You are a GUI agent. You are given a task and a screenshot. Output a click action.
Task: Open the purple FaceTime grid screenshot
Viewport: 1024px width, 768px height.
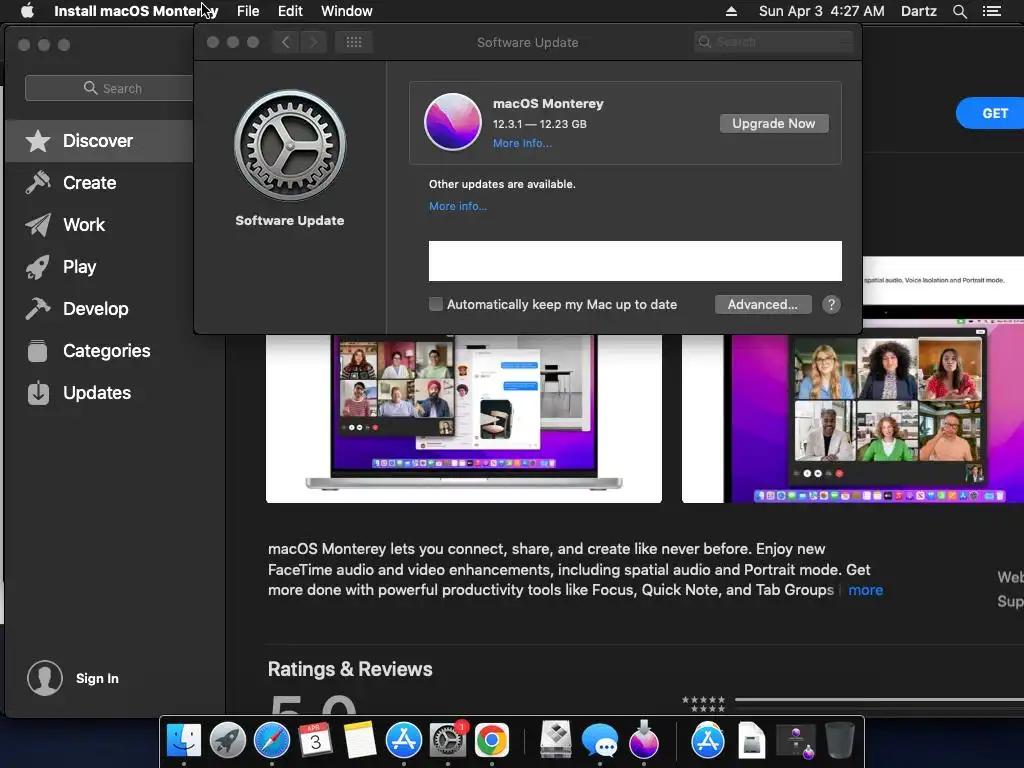click(x=853, y=418)
